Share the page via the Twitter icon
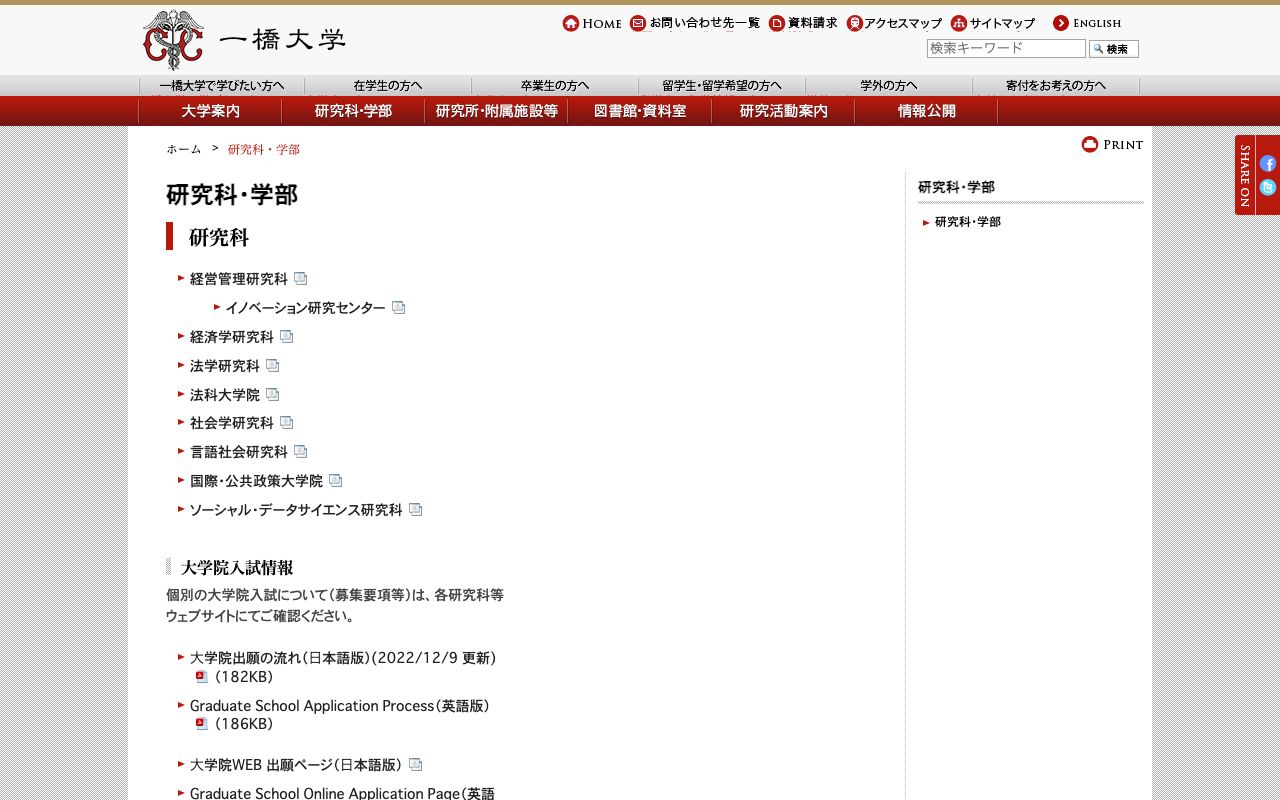 click(1268, 187)
